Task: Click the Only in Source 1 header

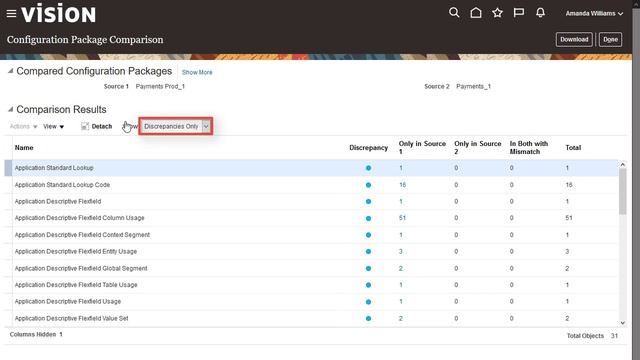Action: point(422,148)
